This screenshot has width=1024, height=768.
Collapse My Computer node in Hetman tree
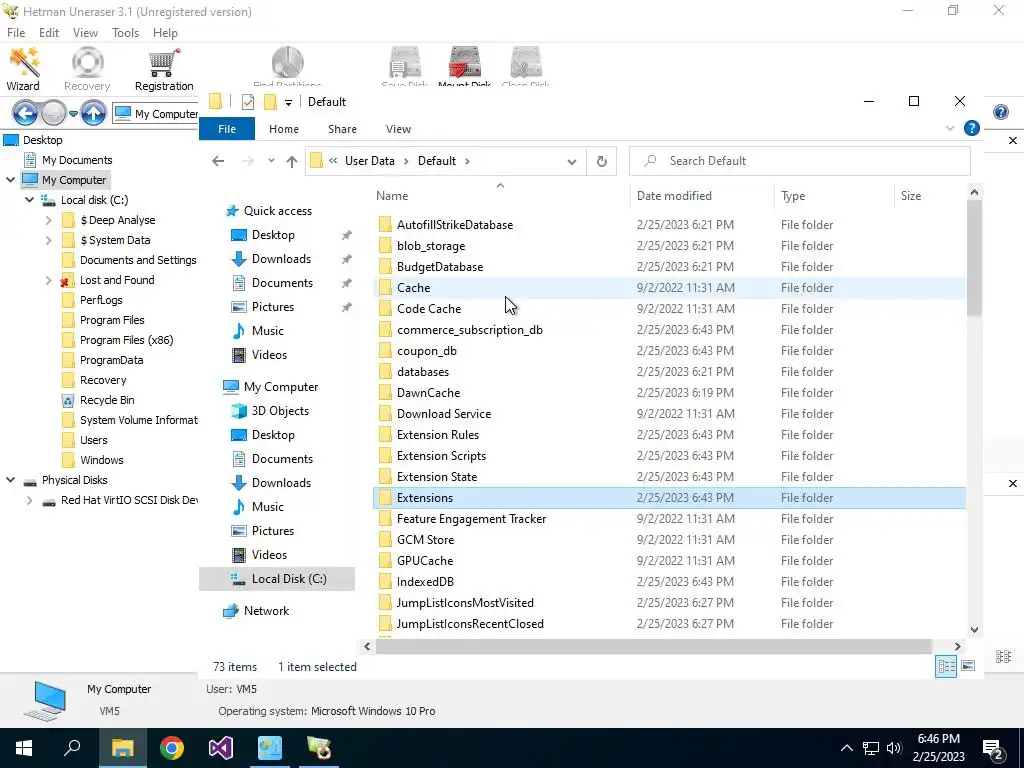(10, 180)
